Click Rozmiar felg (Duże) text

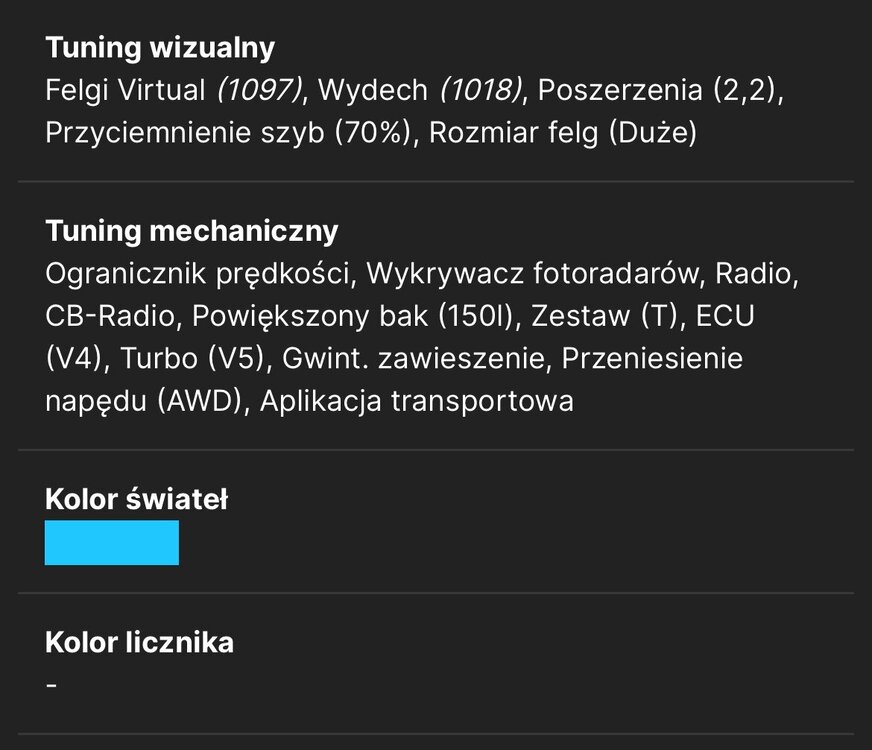click(x=563, y=133)
